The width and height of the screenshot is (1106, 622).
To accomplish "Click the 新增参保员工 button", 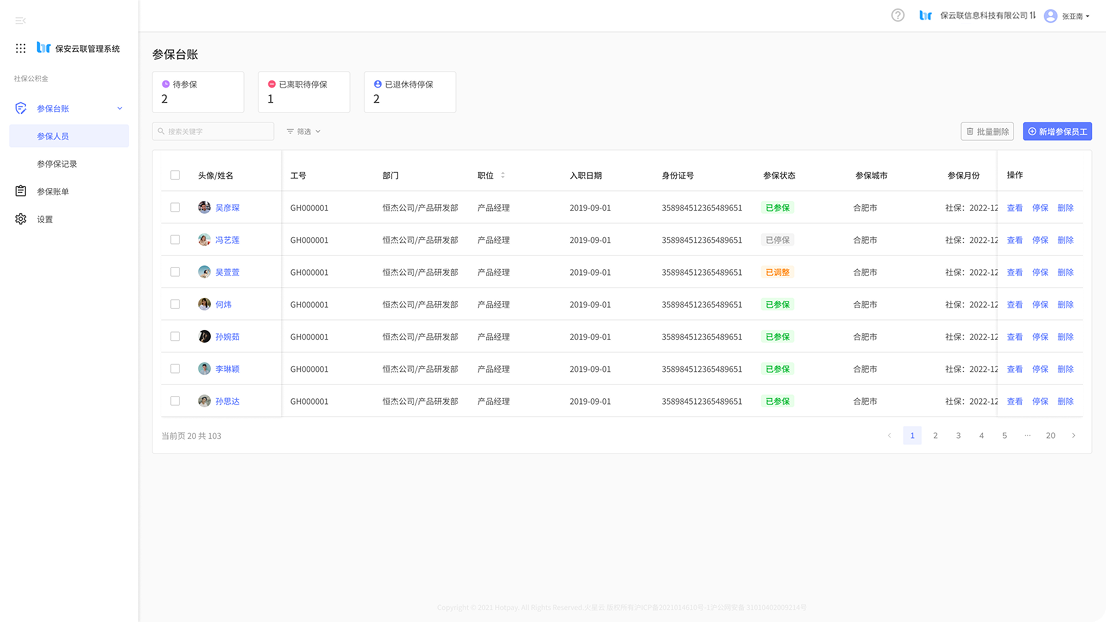I will pos(1057,131).
